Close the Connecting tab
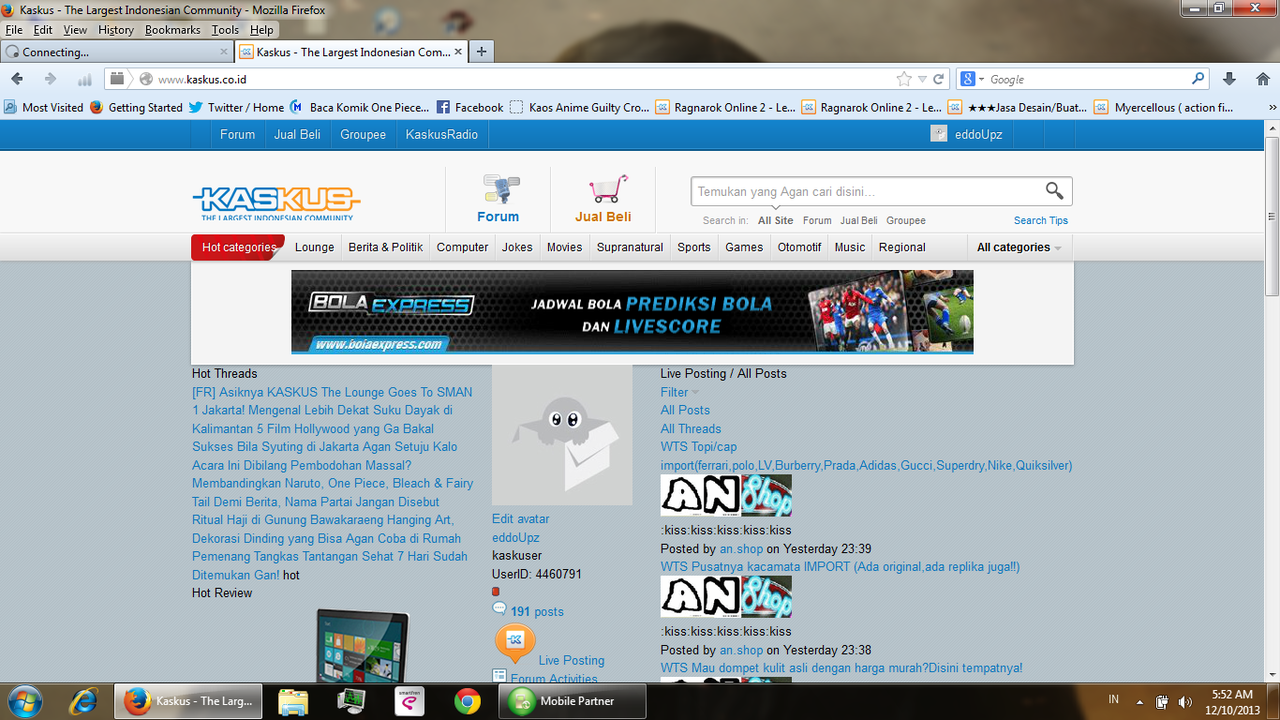This screenshot has width=1280, height=720. point(223,52)
